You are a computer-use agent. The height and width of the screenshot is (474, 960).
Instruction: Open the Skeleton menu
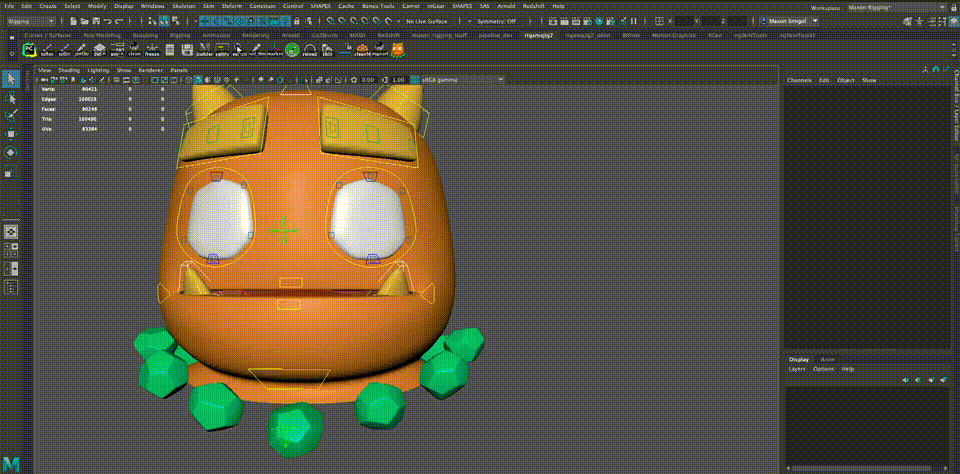[x=184, y=6]
